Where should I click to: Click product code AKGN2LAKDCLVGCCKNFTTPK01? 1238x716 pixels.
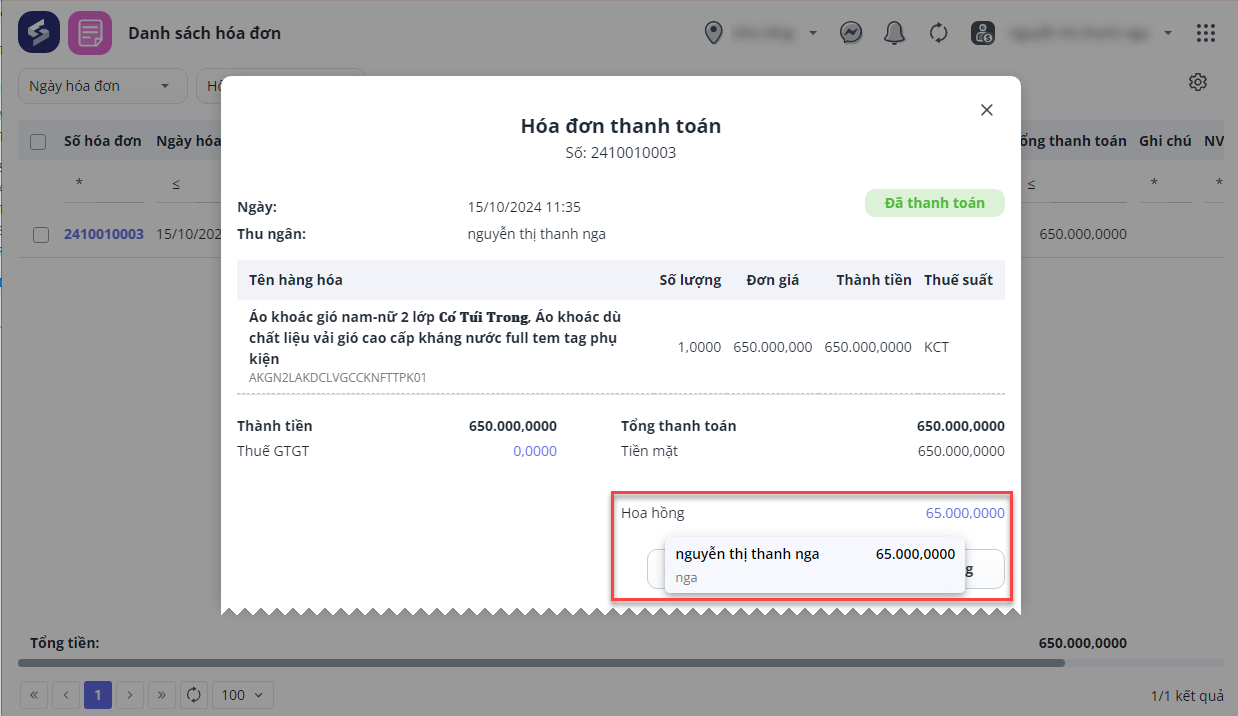coord(338,378)
